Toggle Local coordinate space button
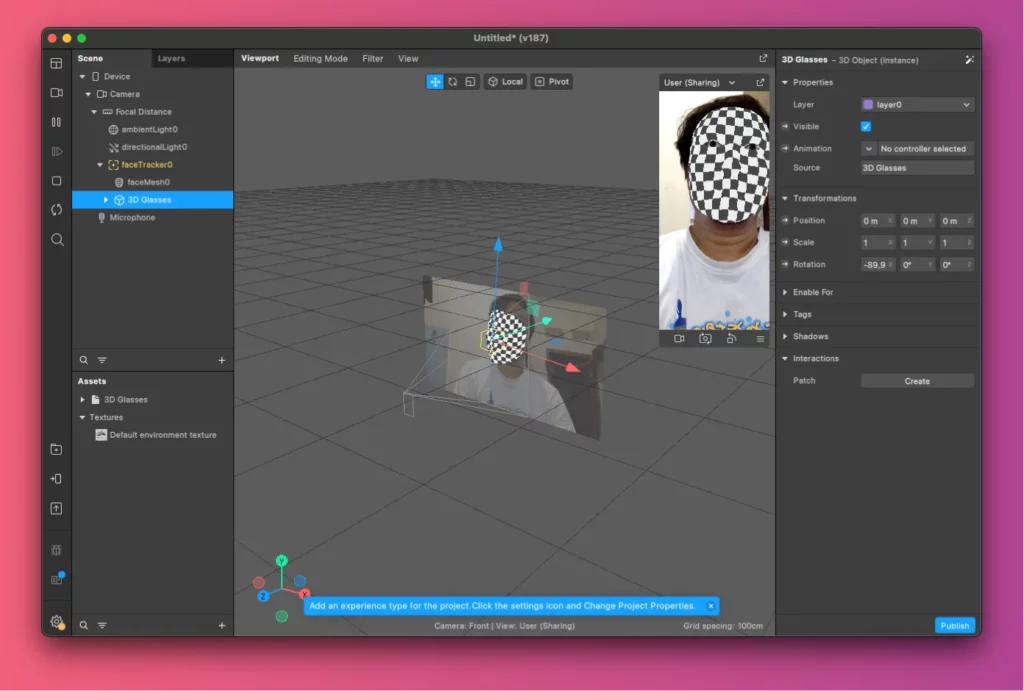 506,82
